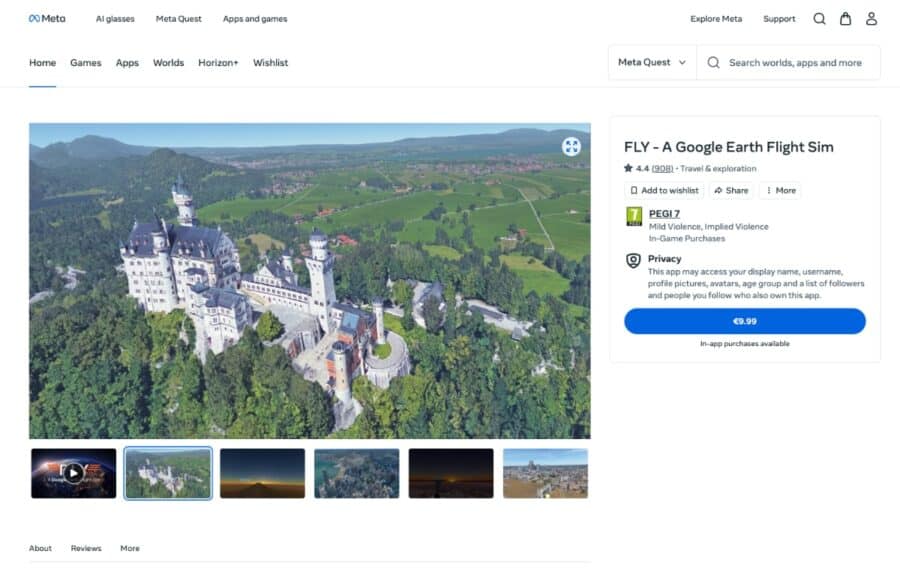Buy the app for €9.99
The image size is (900, 572).
tap(744, 321)
